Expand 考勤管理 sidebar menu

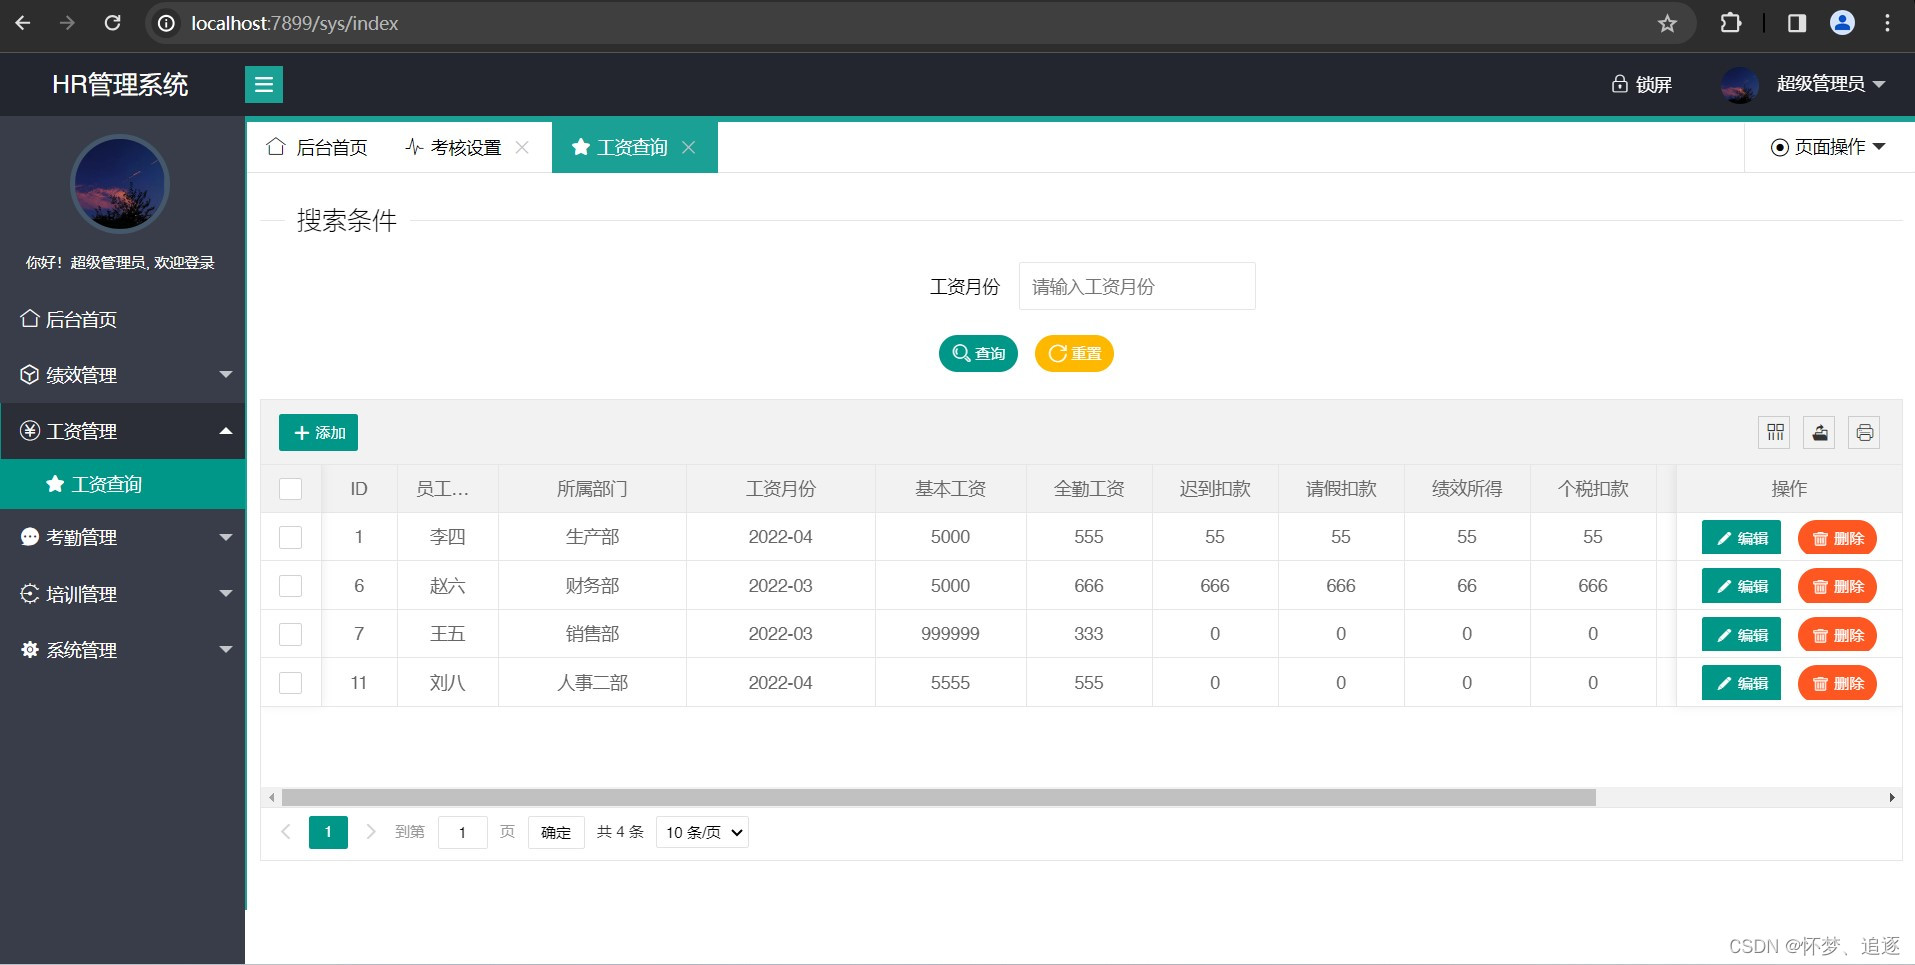pos(122,537)
